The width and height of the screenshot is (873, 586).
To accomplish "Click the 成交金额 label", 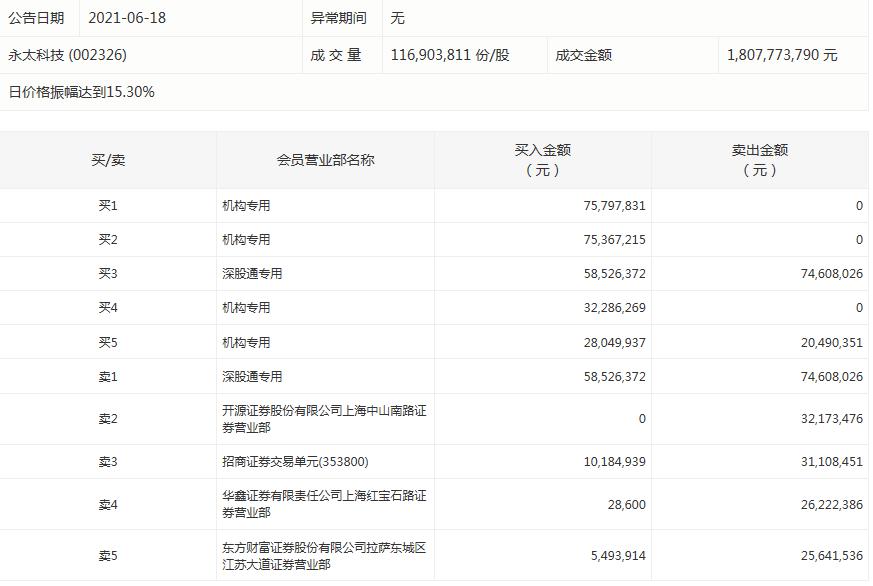I will (x=583, y=55).
